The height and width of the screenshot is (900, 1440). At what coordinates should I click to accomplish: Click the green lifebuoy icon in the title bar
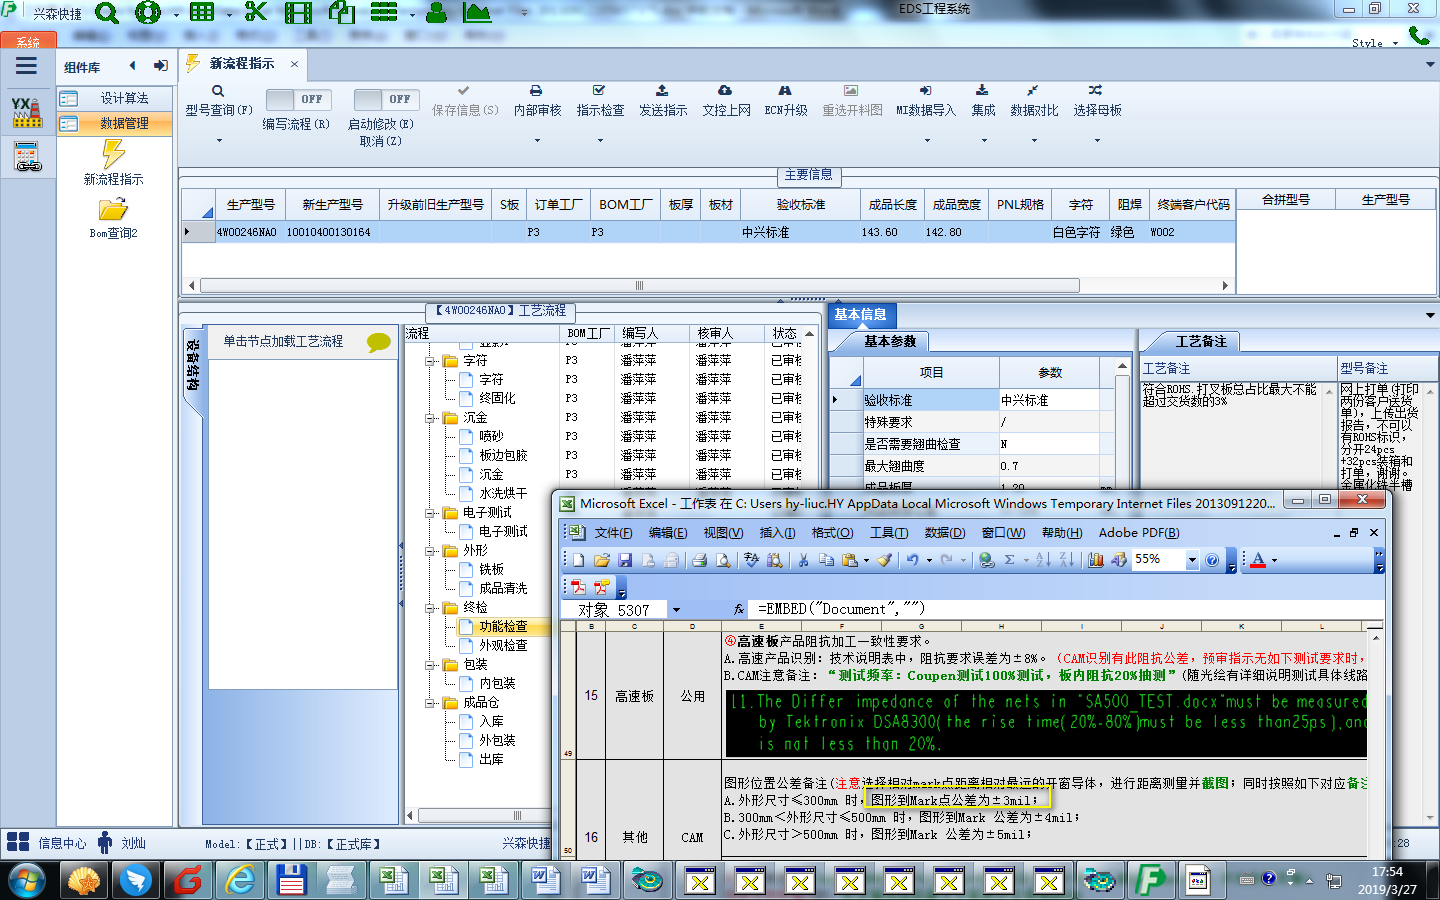click(x=148, y=13)
